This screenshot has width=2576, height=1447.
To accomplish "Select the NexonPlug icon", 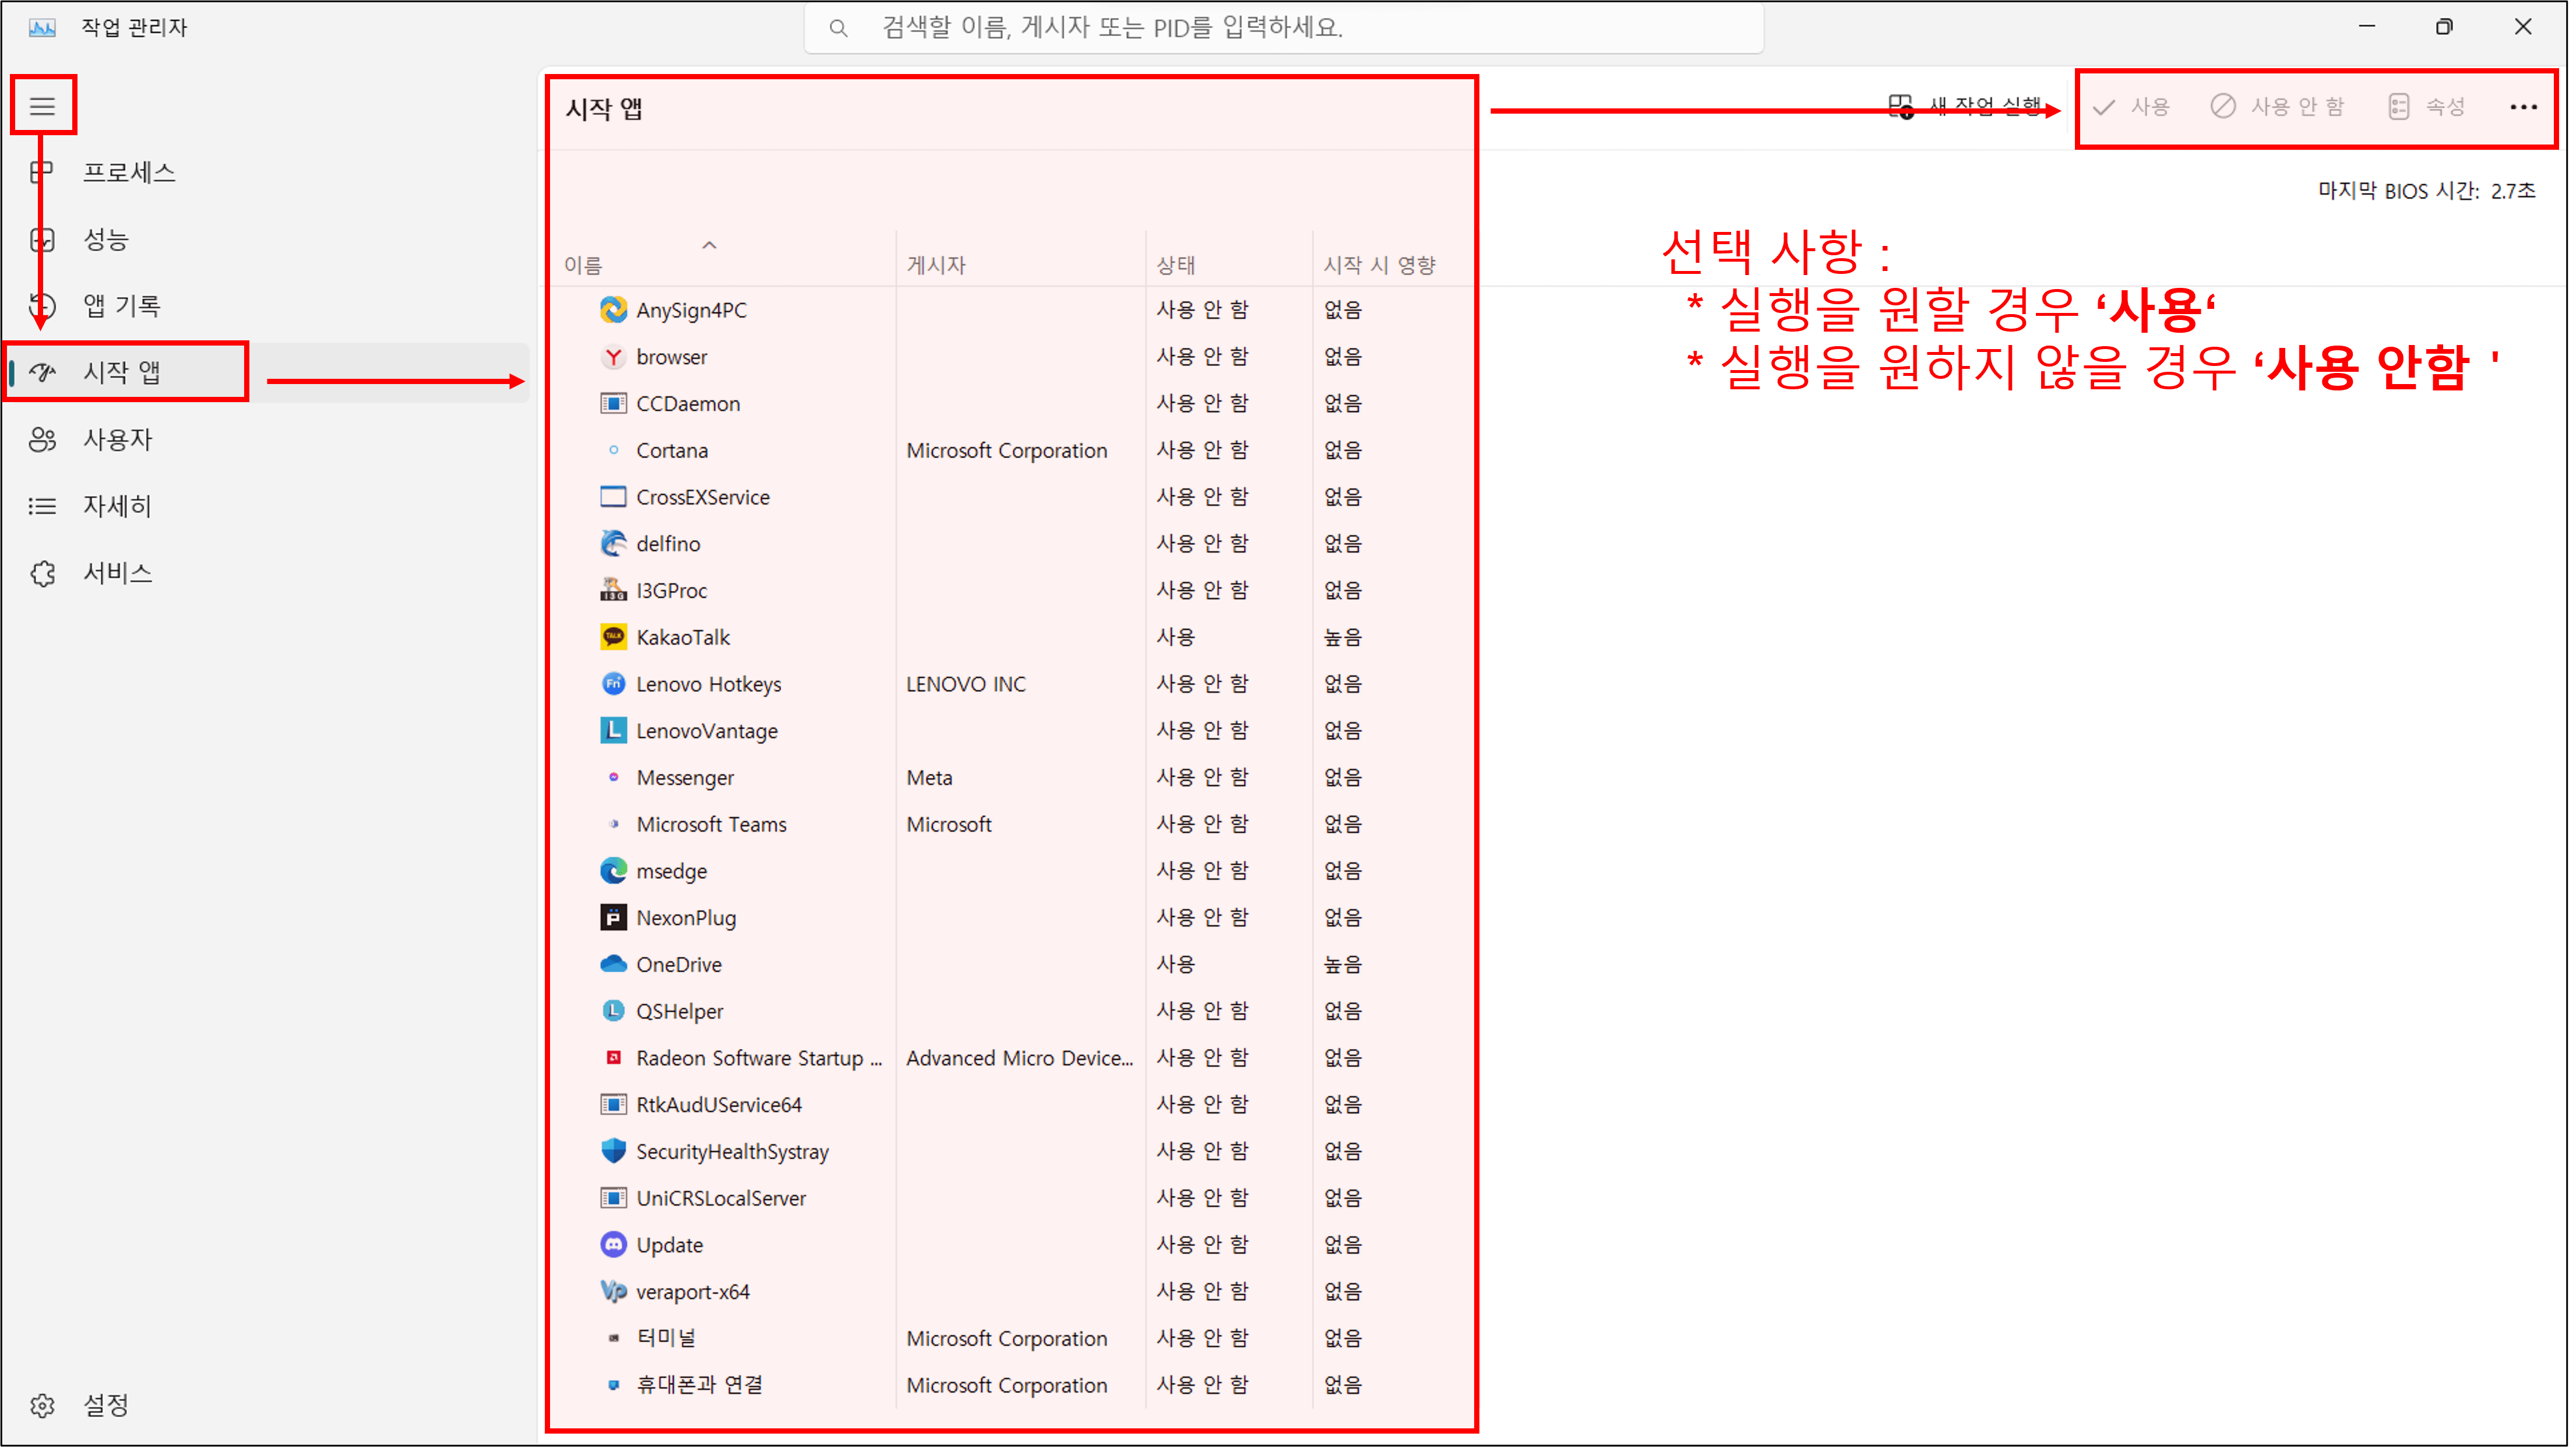I will (x=613, y=918).
